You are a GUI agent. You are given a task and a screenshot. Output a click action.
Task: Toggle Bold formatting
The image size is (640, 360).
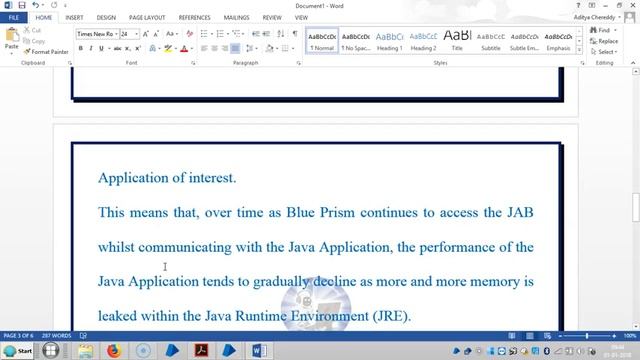coord(81,49)
